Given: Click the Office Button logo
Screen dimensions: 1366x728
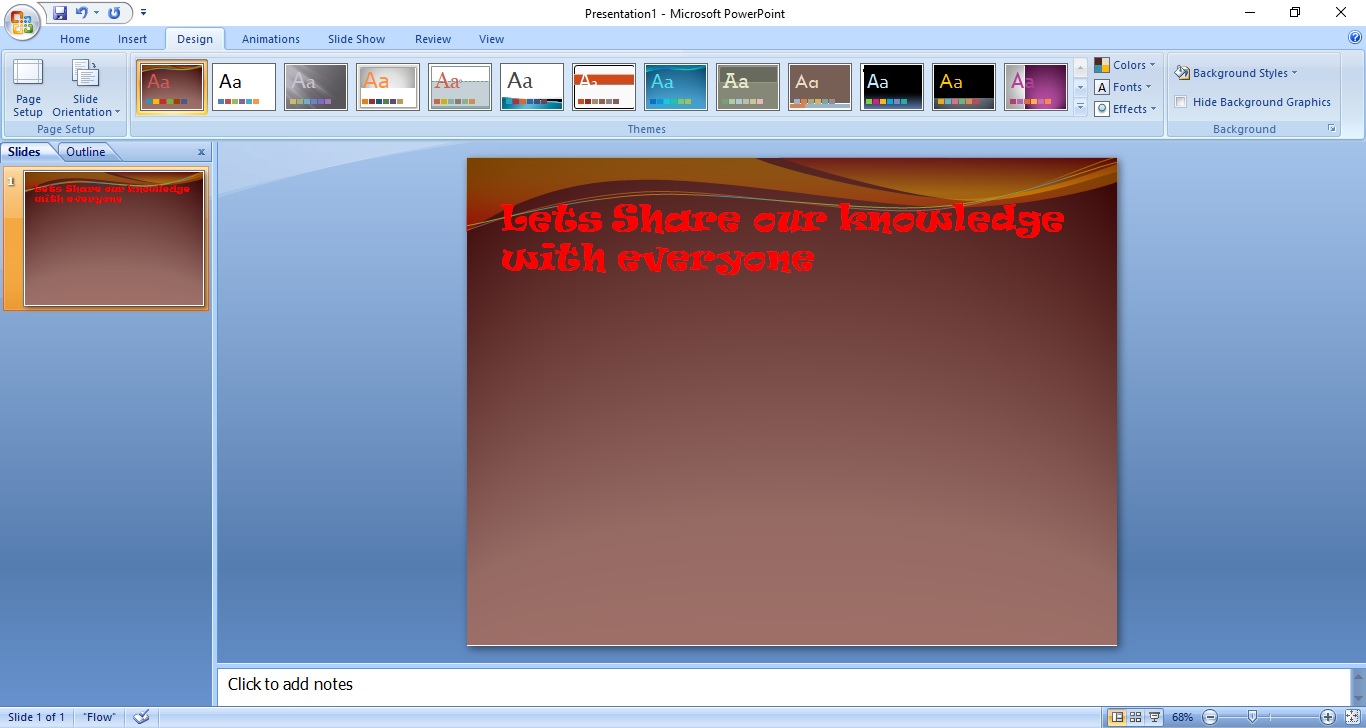Looking at the screenshot, I should click(x=22, y=21).
